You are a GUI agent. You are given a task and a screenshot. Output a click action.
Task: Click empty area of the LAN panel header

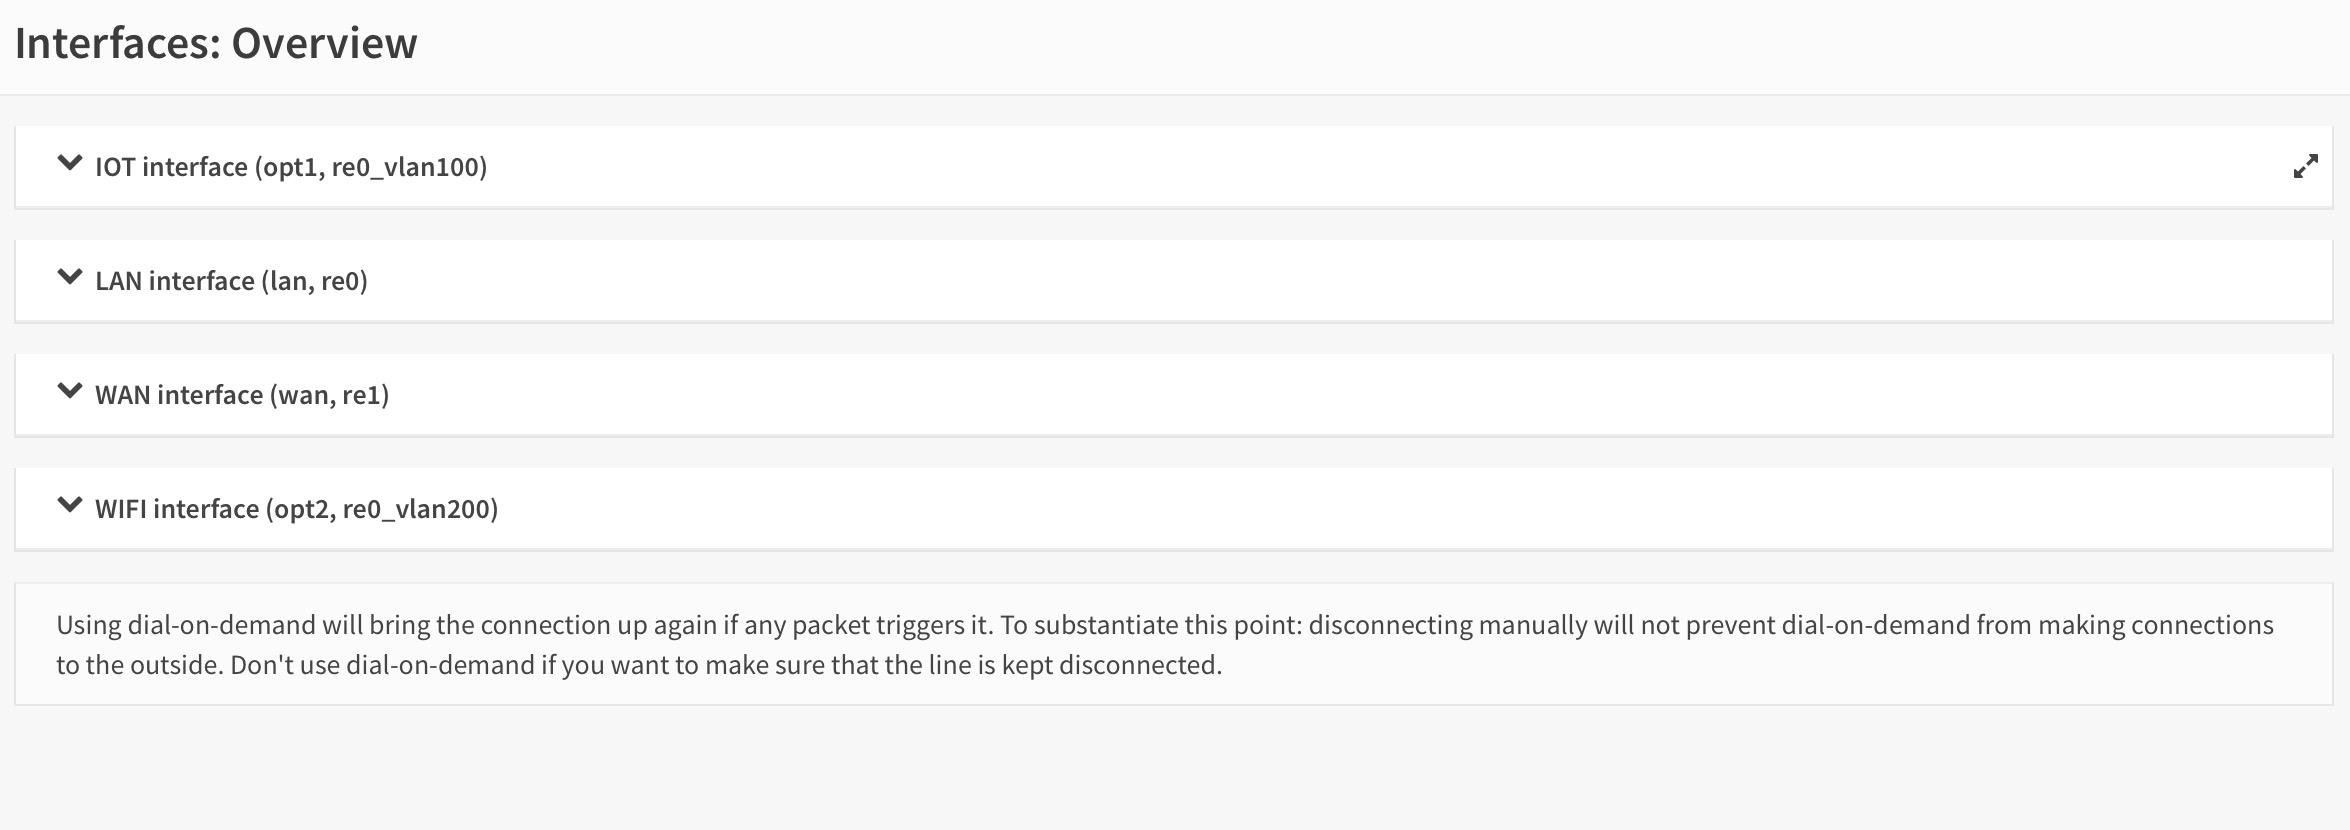pyautogui.click(x=1300, y=281)
